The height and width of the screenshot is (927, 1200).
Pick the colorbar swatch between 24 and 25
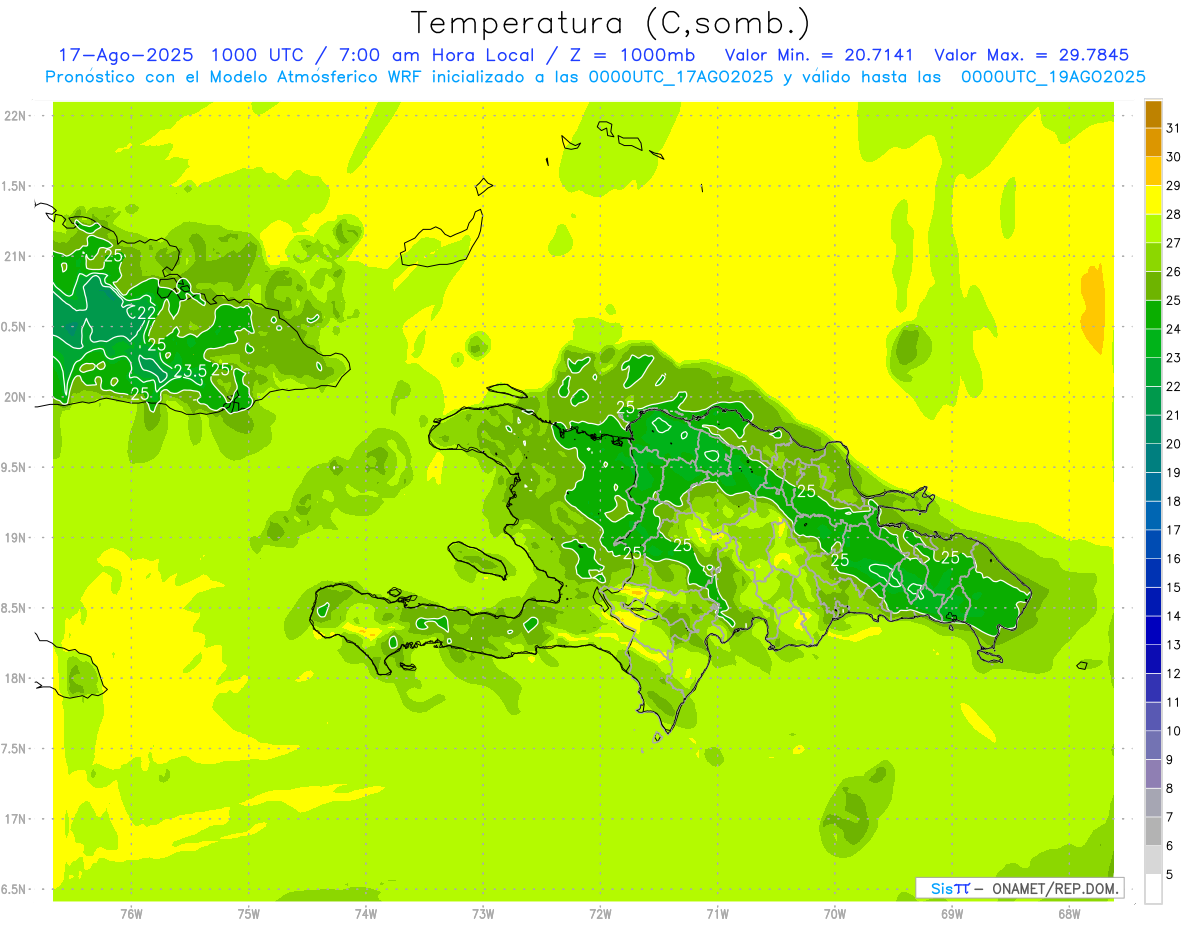click(x=1153, y=315)
